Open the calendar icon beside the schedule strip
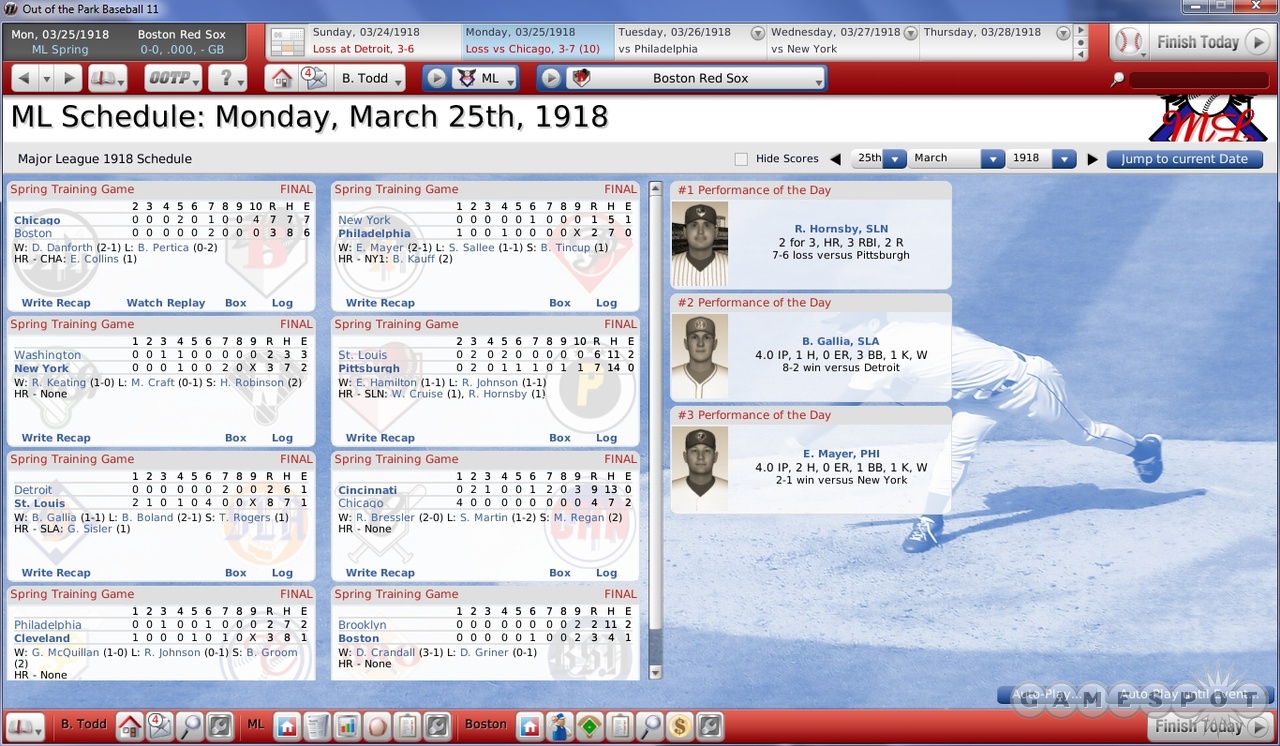This screenshot has height=746, width=1280. click(288, 43)
